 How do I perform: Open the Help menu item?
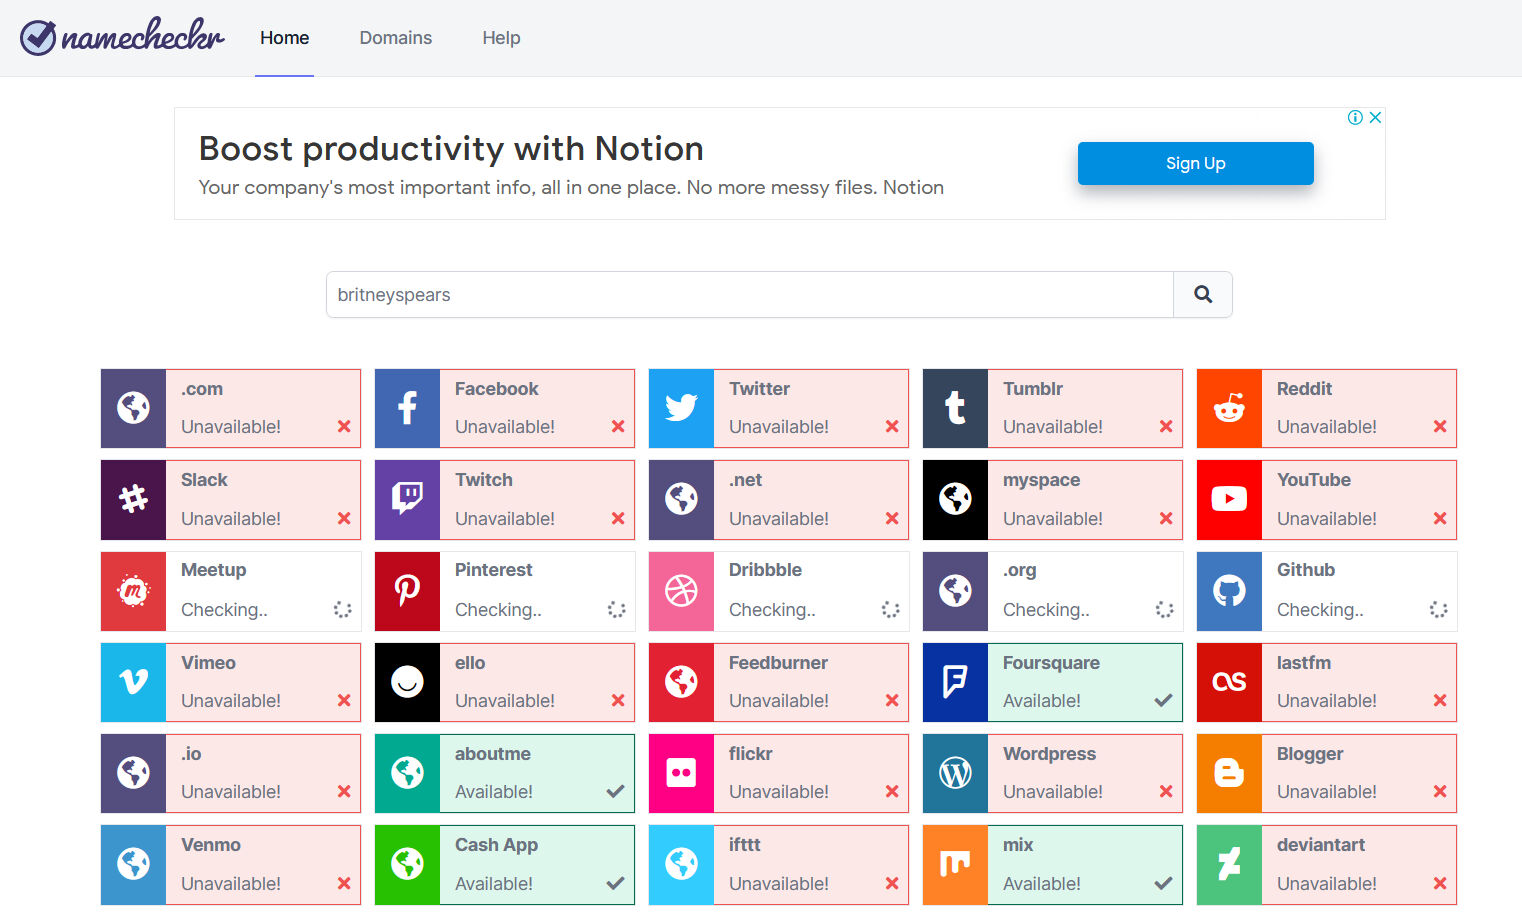(x=501, y=38)
